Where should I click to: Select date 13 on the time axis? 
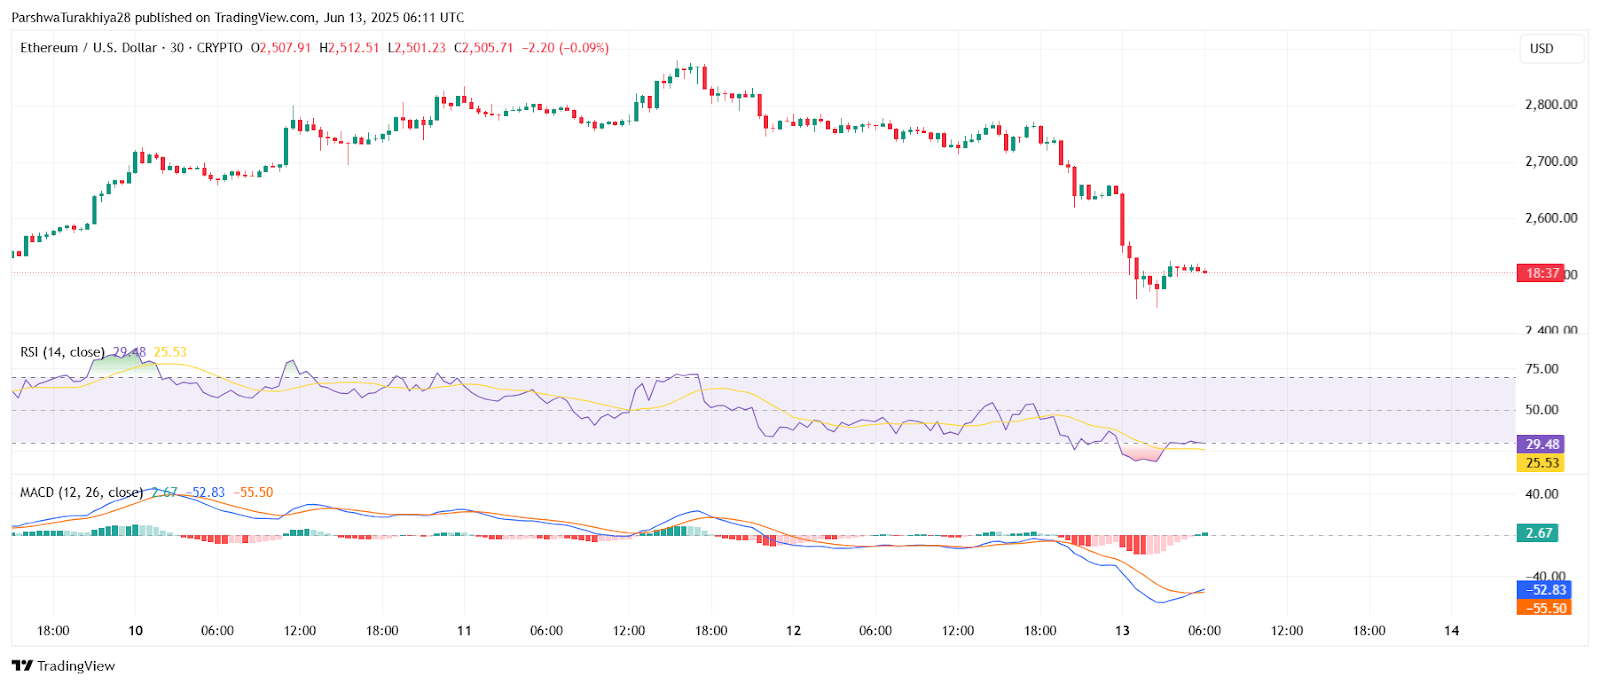click(x=1122, y=631)
